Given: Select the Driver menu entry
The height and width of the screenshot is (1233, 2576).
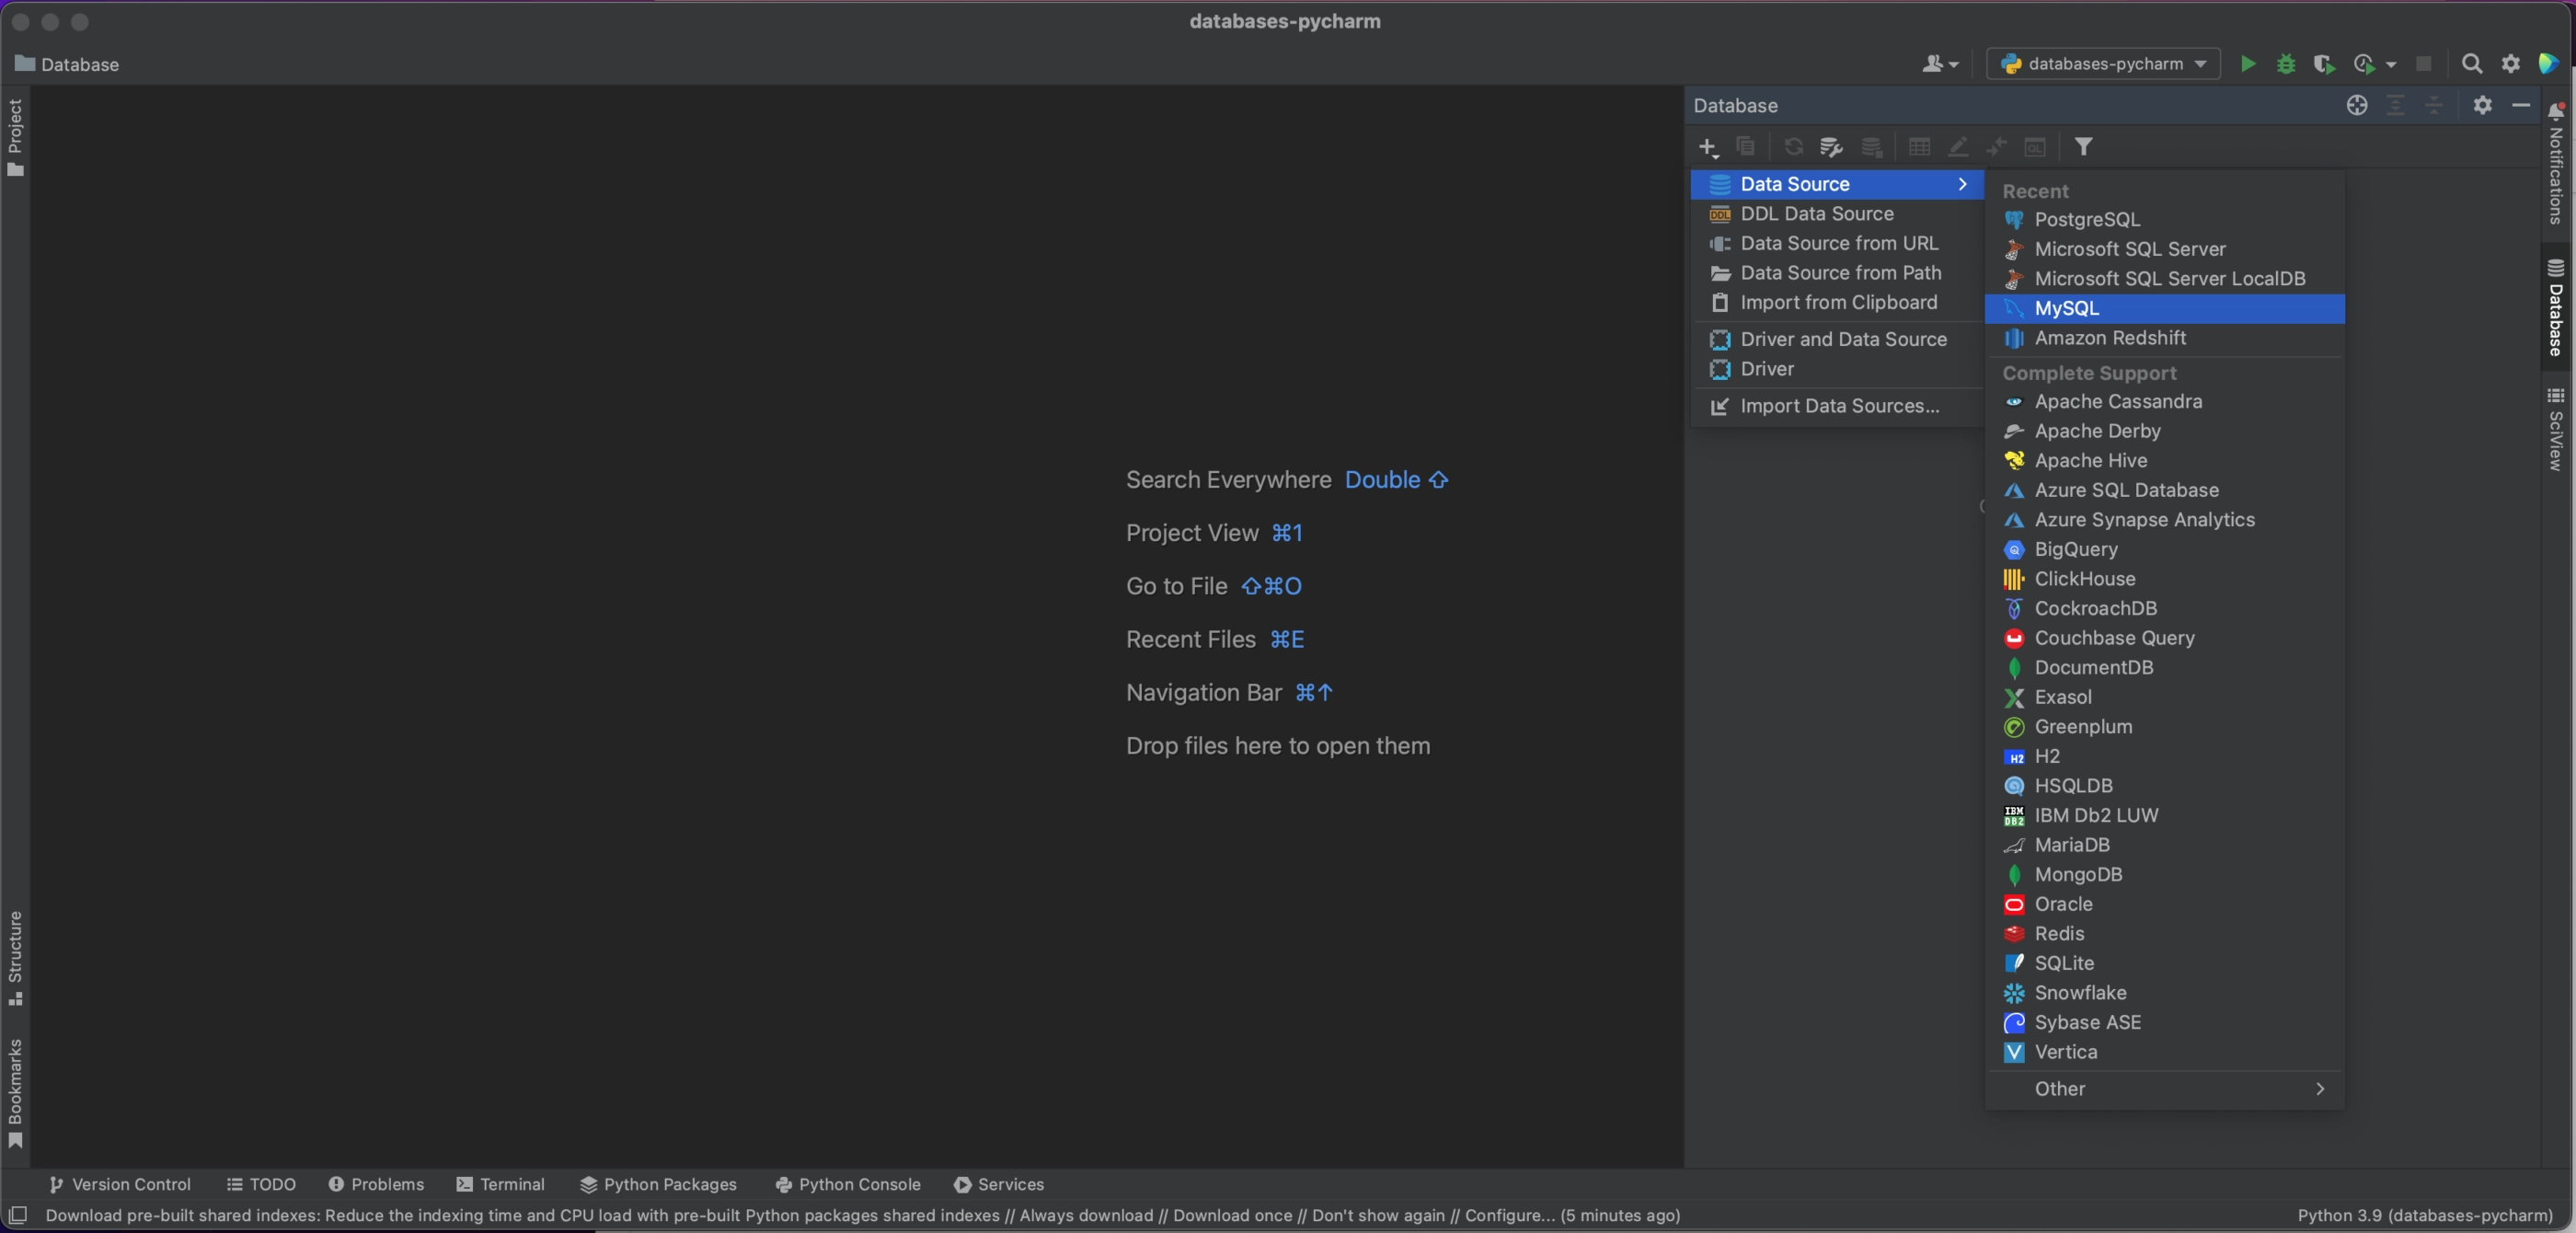Looking at the screenshot, I should click(x=1836, y=369).
